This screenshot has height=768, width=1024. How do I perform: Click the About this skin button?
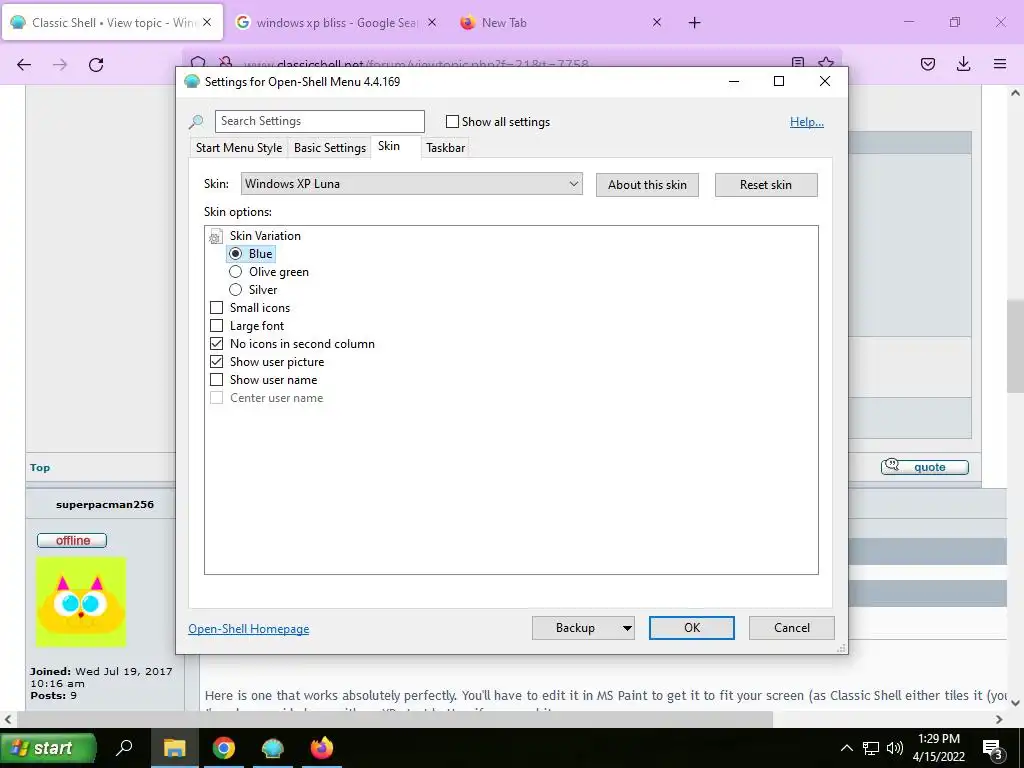[647, 185]
